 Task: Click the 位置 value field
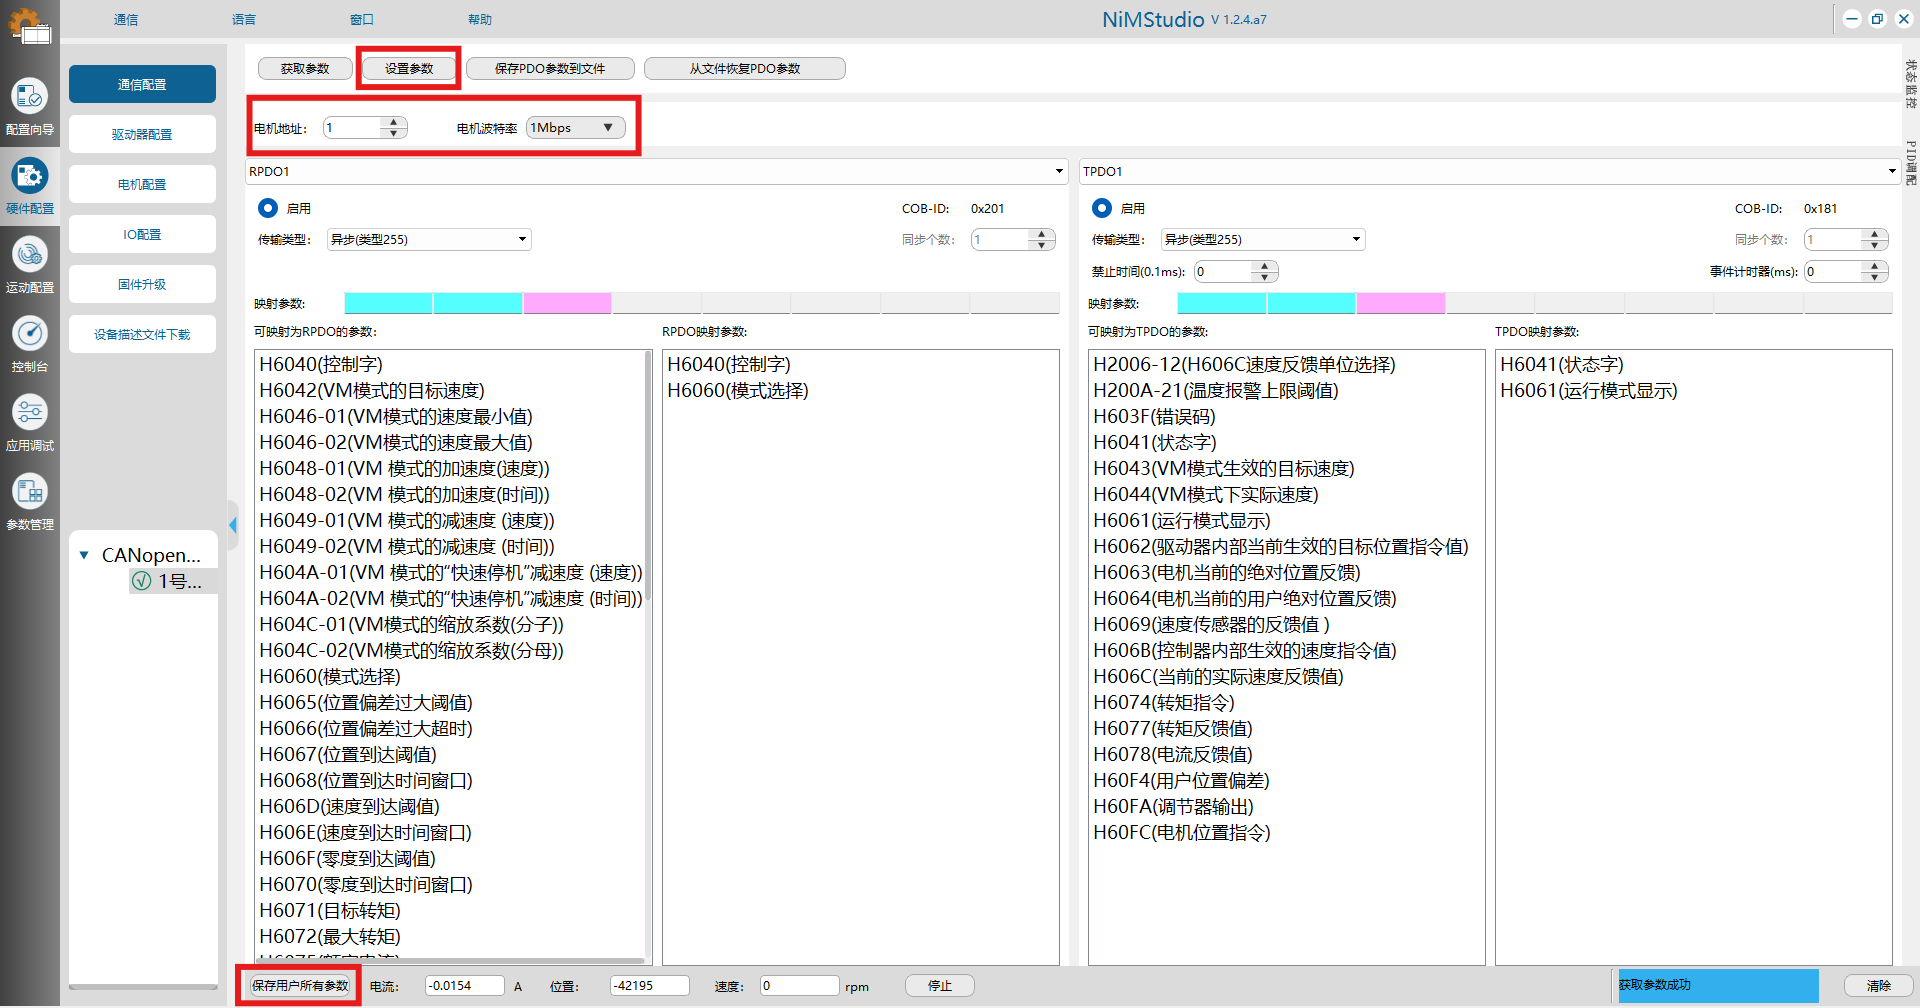coord(650,986)
